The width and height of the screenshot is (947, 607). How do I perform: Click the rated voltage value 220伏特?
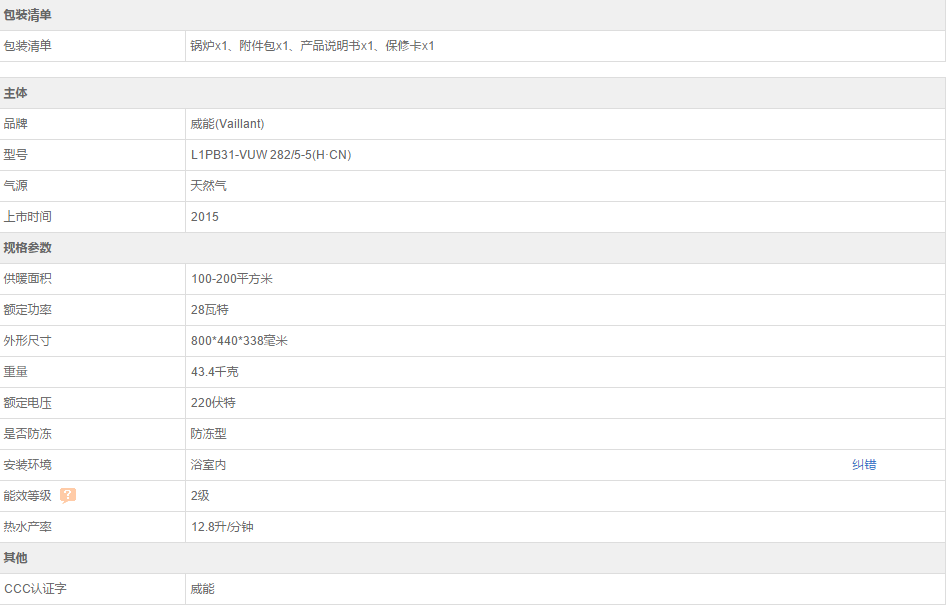pyautogui.click(x=214, y=403)
